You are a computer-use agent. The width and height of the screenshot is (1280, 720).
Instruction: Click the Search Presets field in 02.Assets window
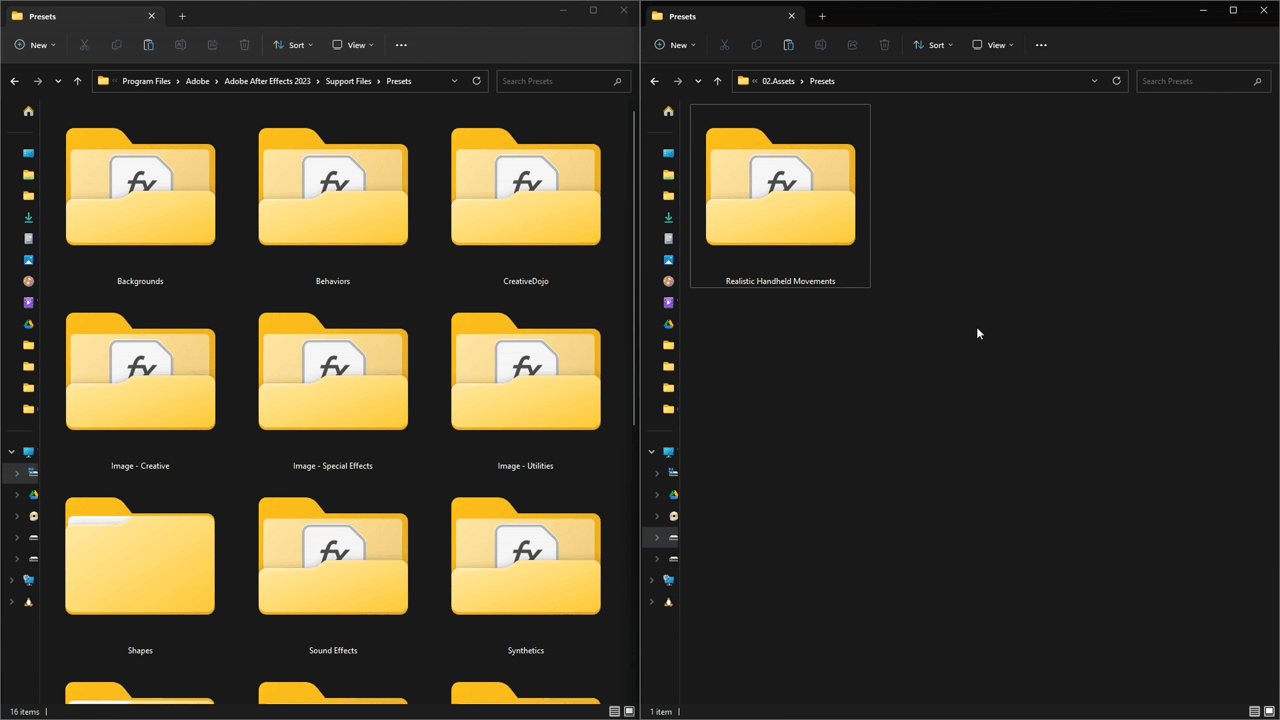coord(1203,81)
